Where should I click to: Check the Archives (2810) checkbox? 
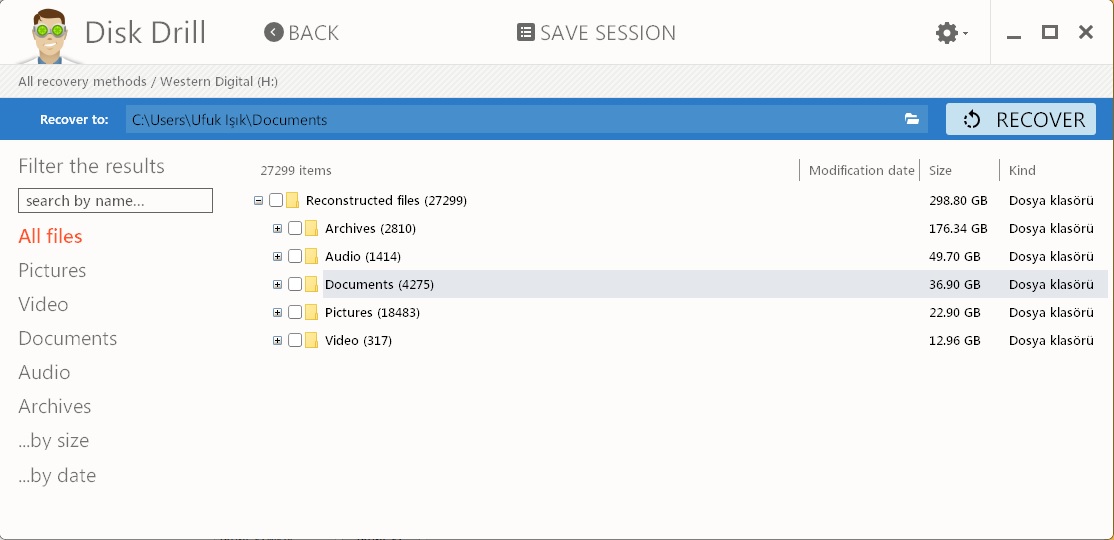click(295, 229)
